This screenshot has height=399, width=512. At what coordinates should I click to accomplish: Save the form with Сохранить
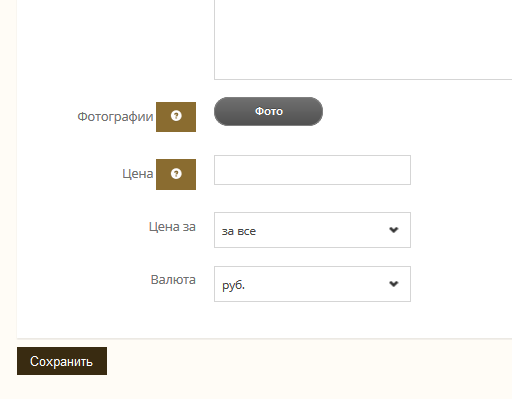(x=62, y=361)
